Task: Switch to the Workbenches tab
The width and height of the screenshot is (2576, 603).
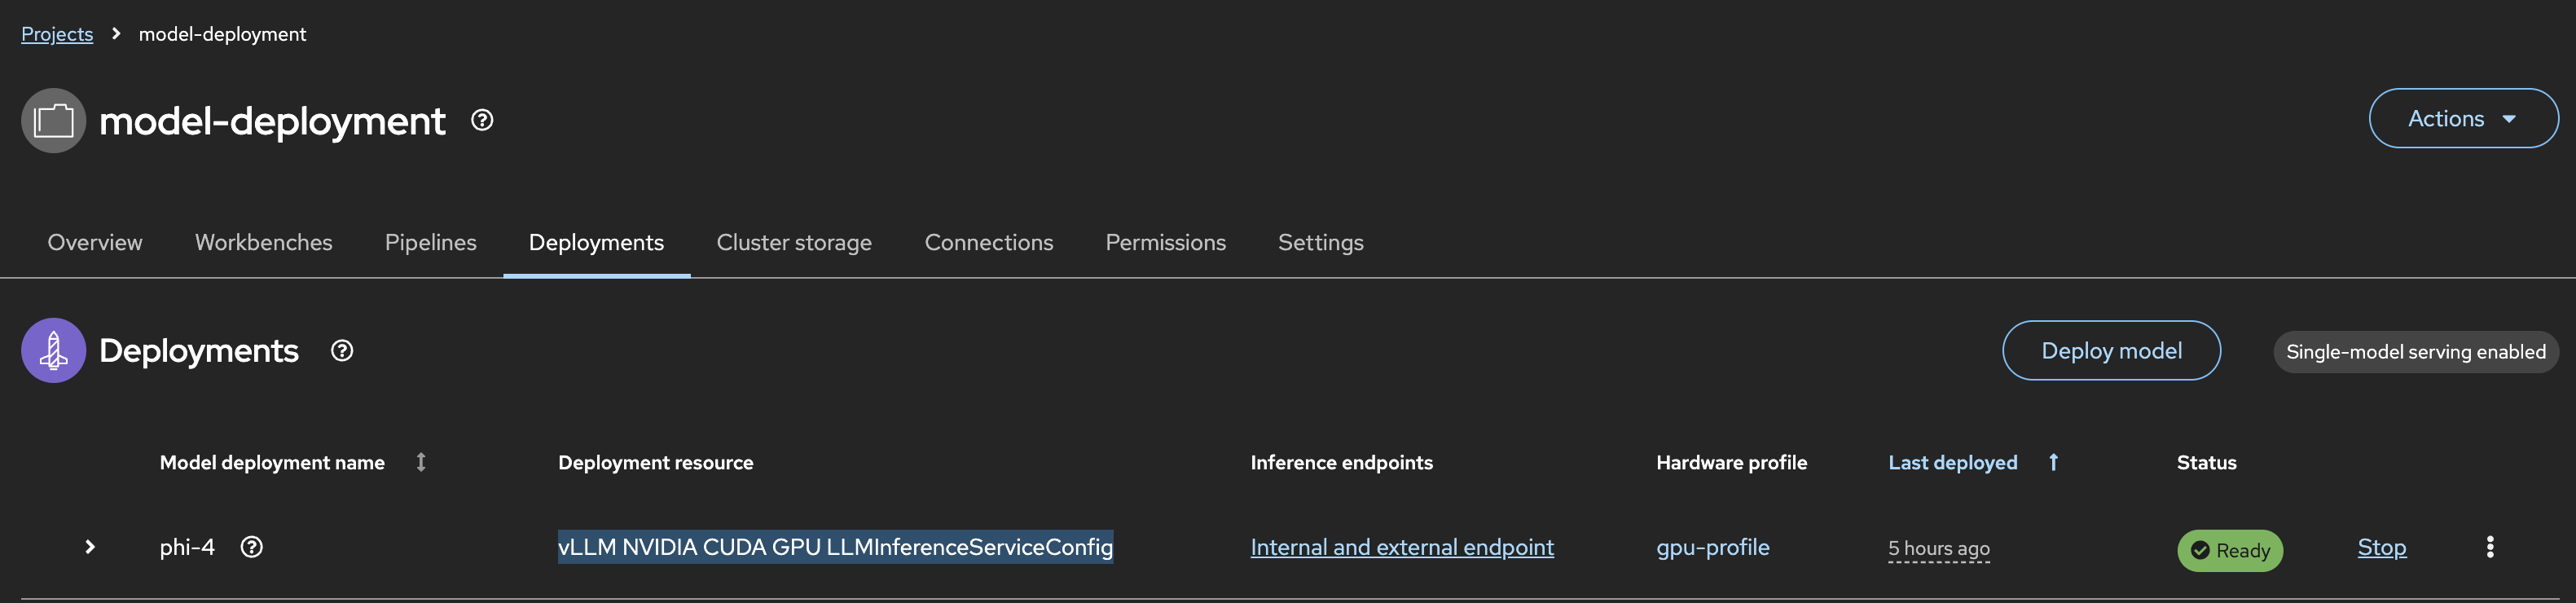Action: click(263, 242)
